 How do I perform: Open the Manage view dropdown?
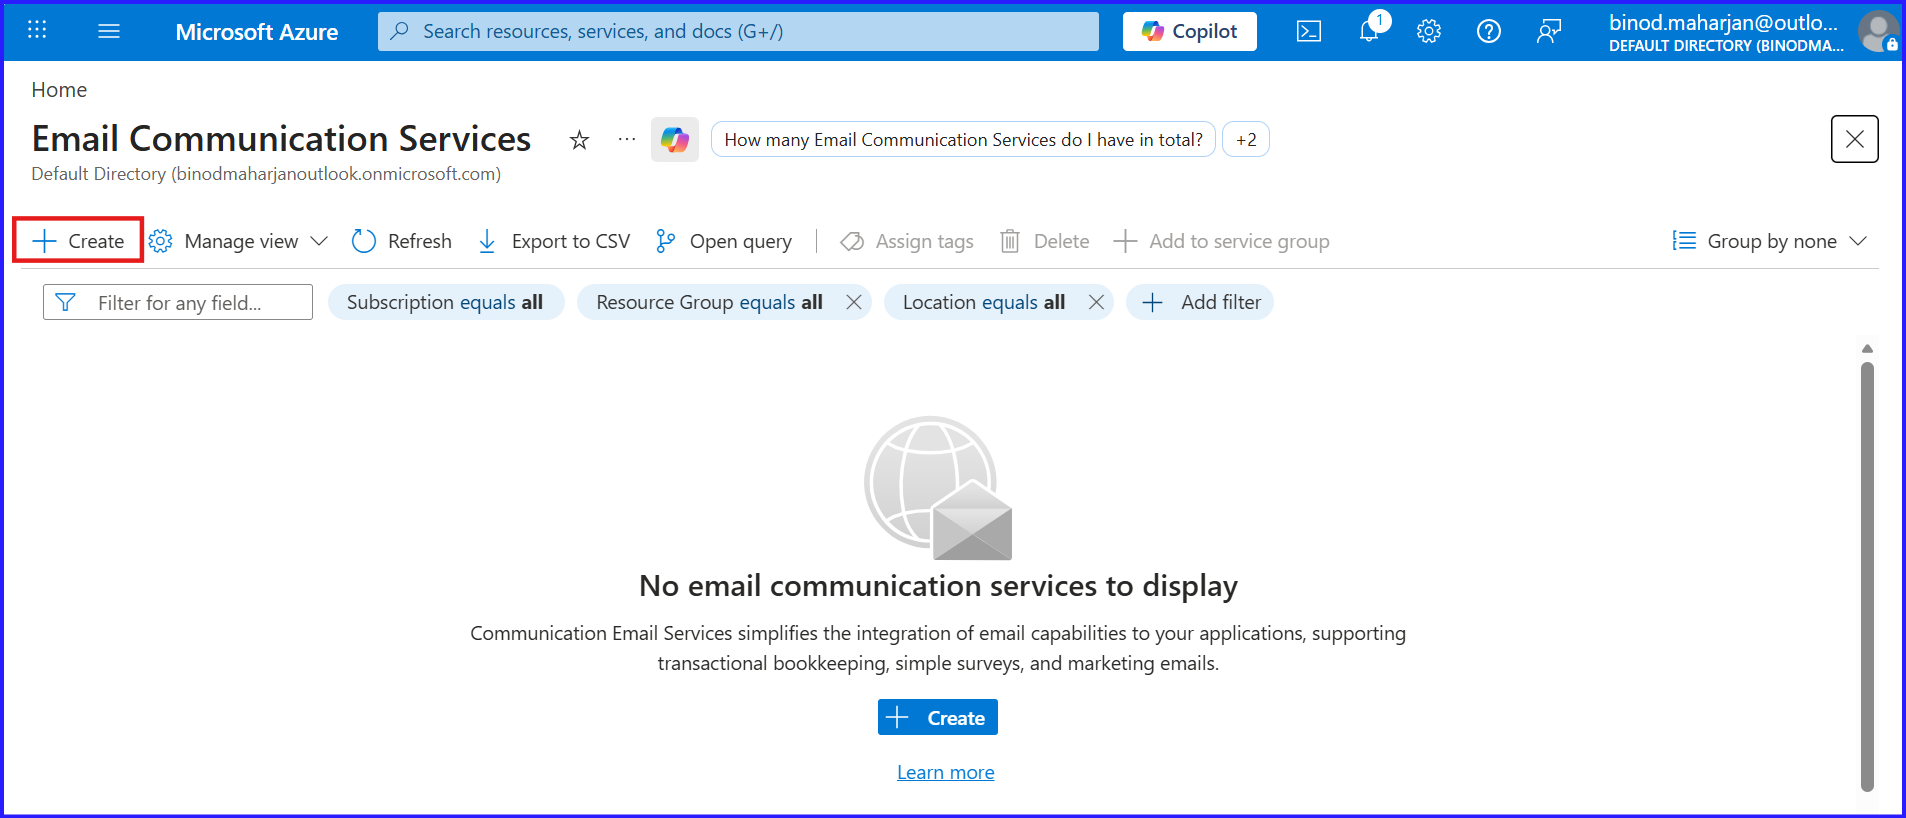pyautogui.click(x=238, y=241)
